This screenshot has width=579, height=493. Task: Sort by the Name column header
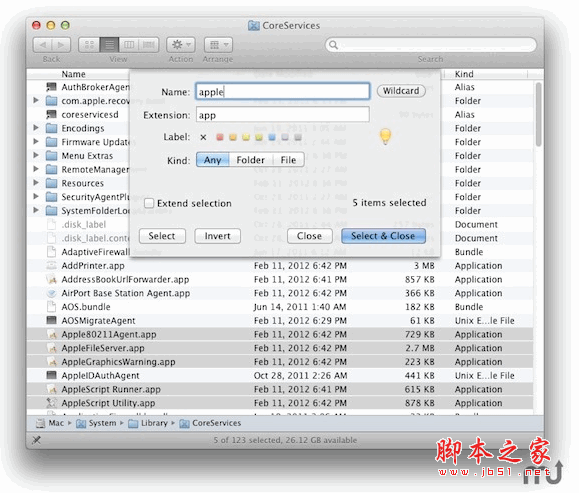tap(73, 74)
